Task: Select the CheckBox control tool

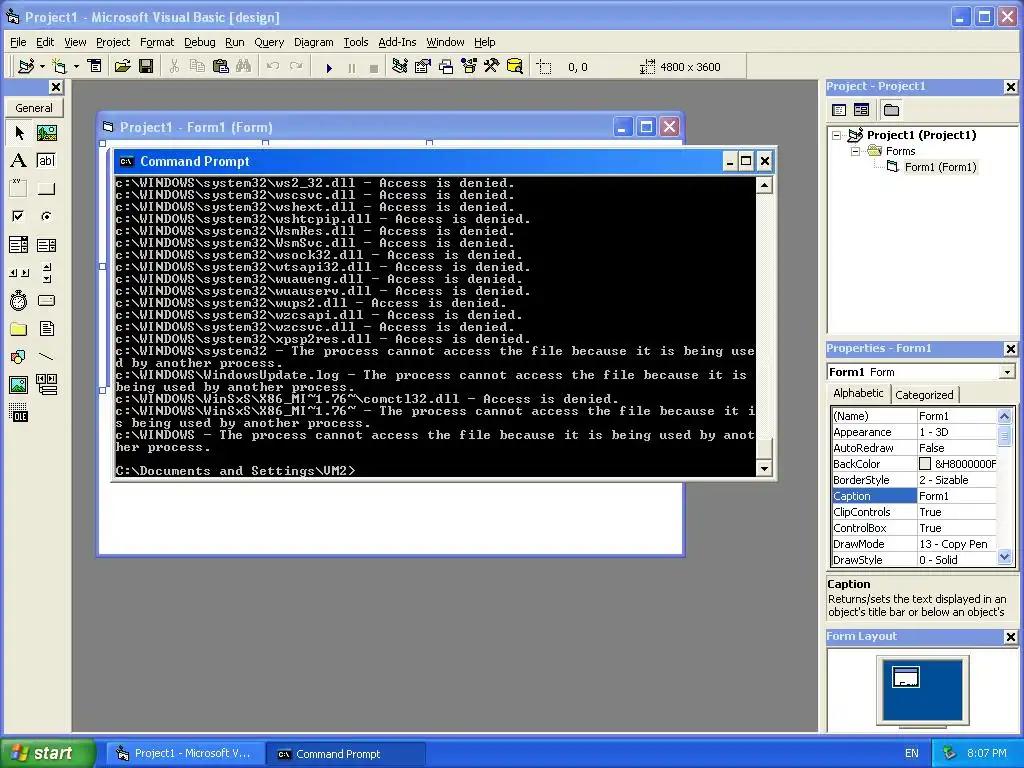Action: [x=19, y=216]
